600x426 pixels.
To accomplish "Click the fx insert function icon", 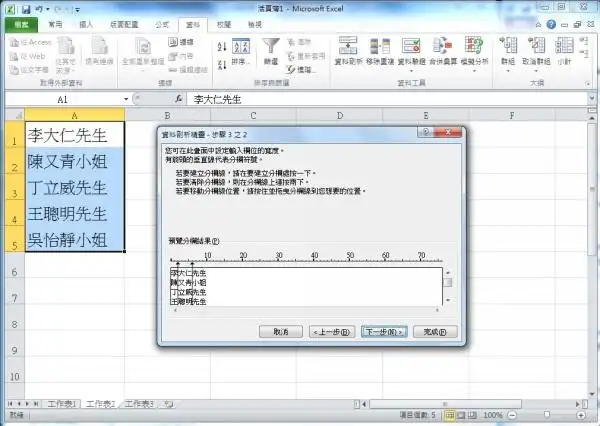I will (178, 99).
